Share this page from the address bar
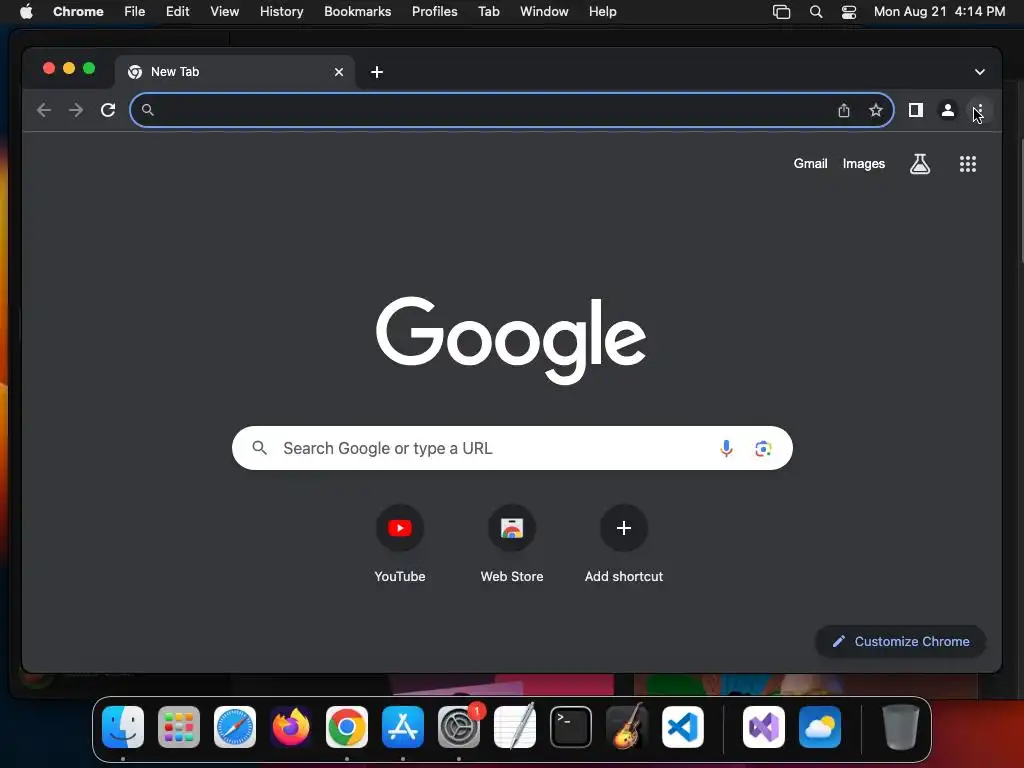Viewport: 1024px width, 768px height. 844,110
